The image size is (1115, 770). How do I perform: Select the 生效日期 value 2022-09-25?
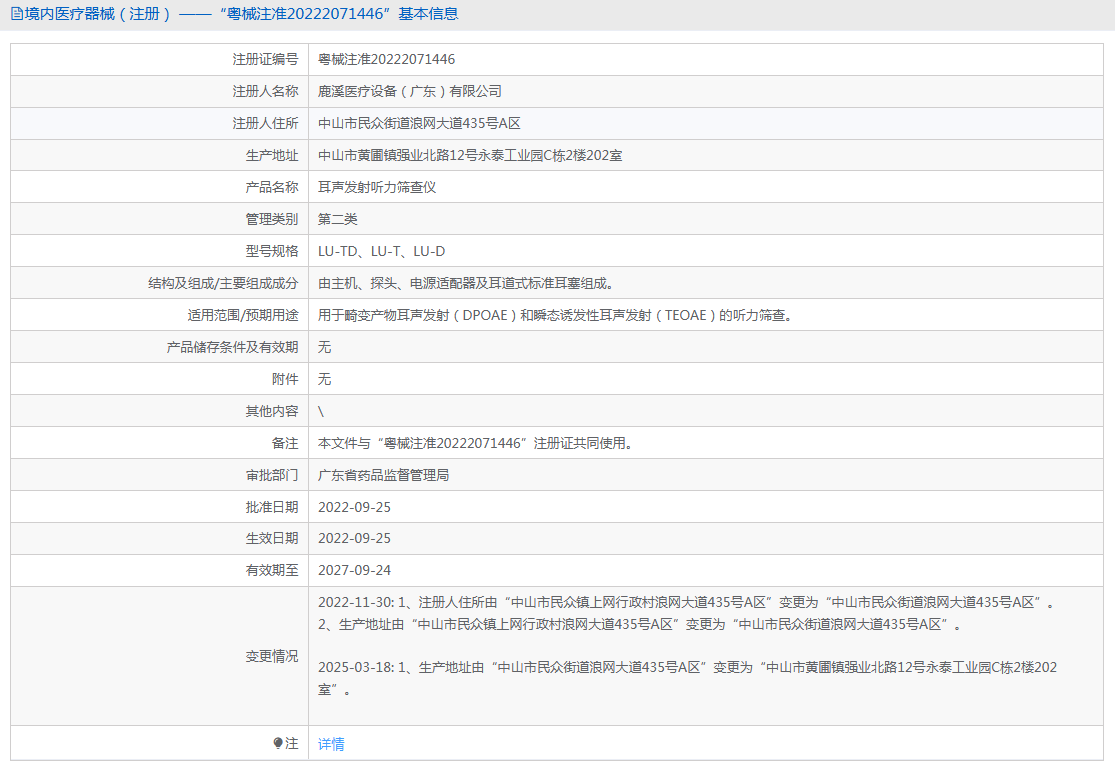pos(354,538)
